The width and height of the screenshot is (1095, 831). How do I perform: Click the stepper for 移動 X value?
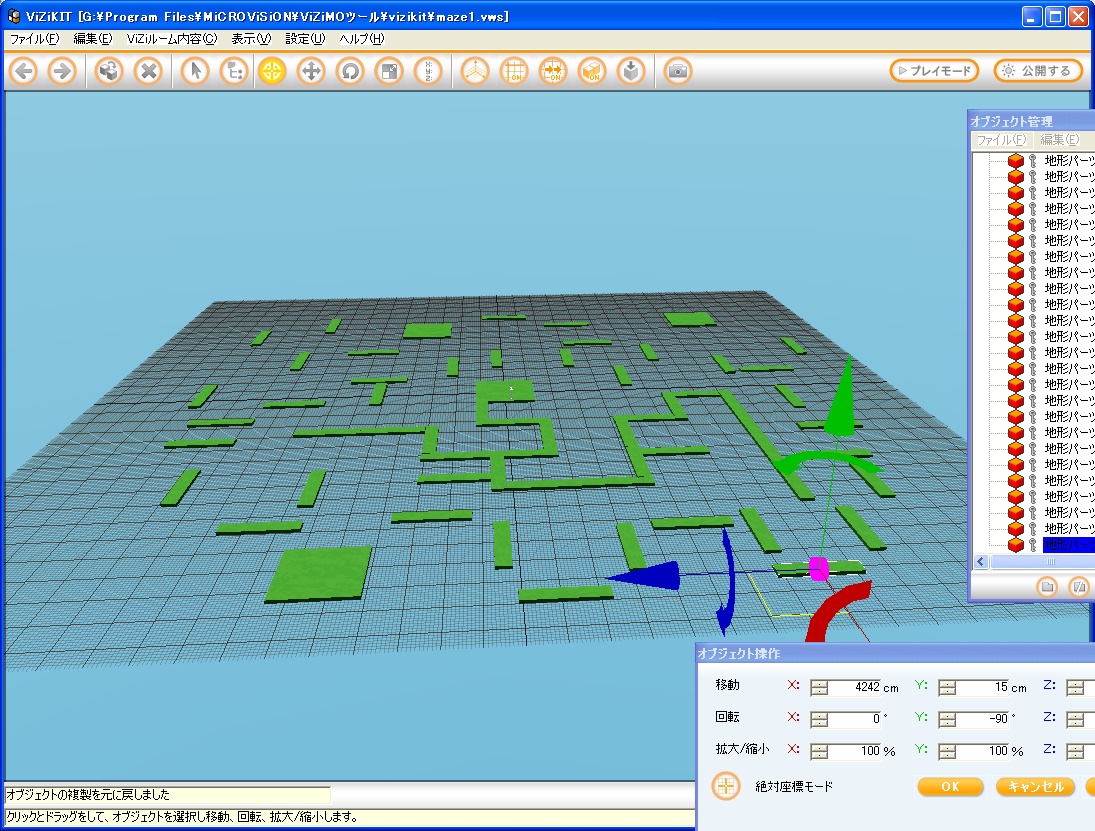819,687
